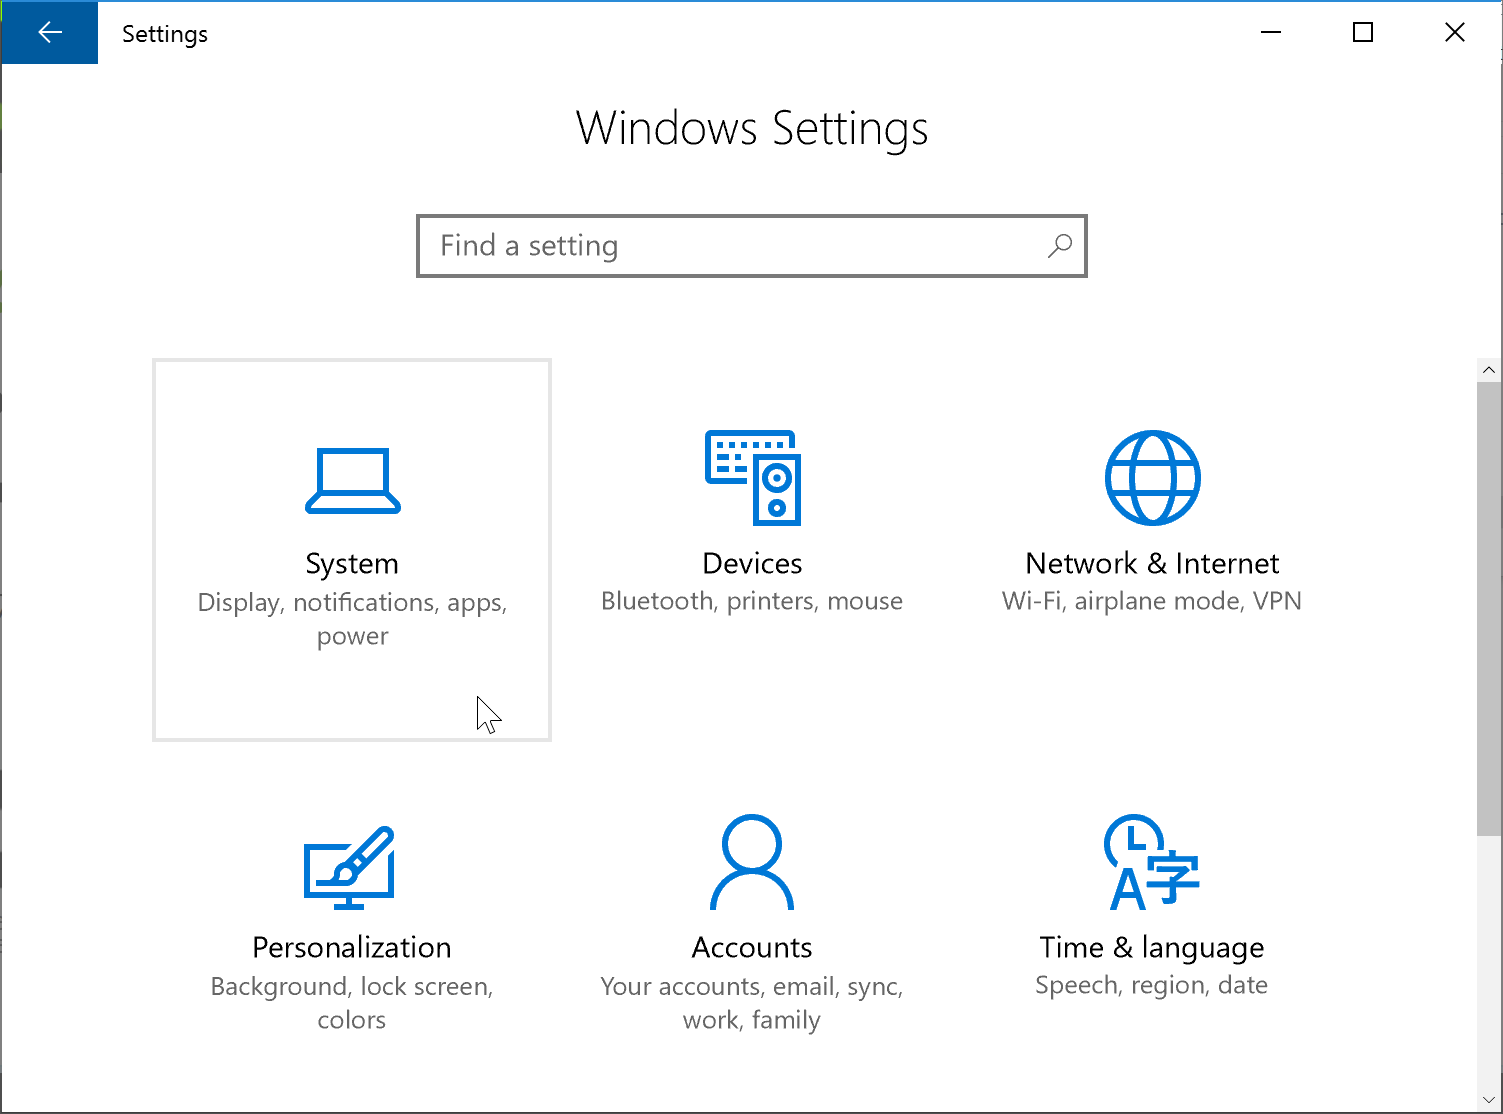
Task: Click the Accounts heading label
Action: pyautogui.click(x=752, y=947)
